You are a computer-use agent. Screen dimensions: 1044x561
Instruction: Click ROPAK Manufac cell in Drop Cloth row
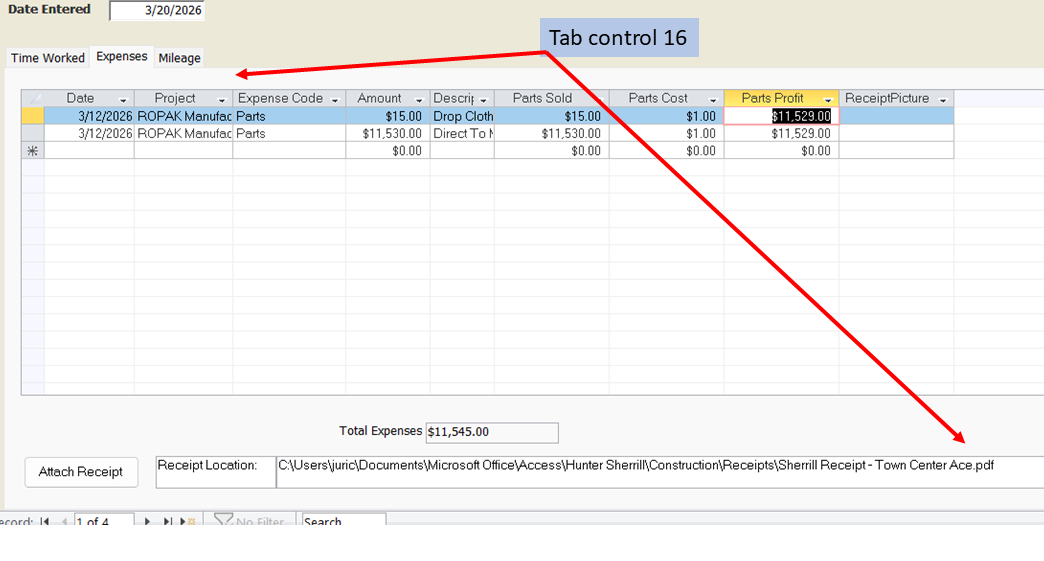point(183,116)
